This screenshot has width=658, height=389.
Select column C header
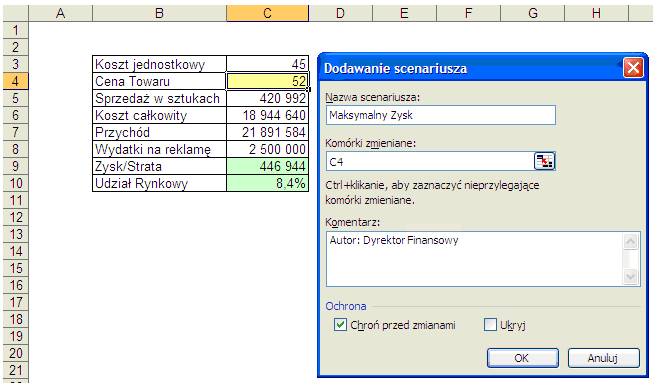coord(267,13)
